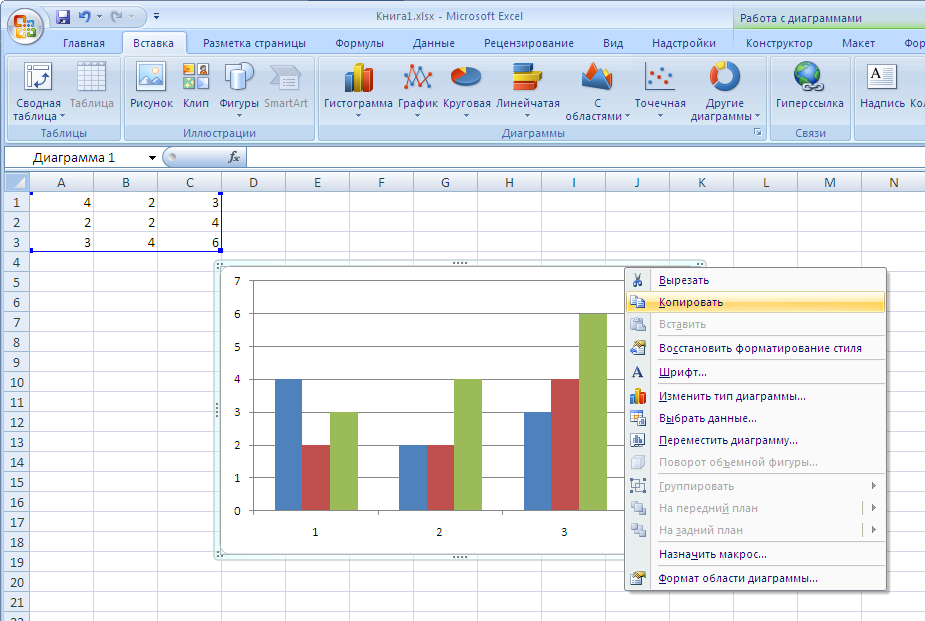Viewport: 925px width, 621px height.
Task: Select cell B3 containing 4
Action: (126, 242)
